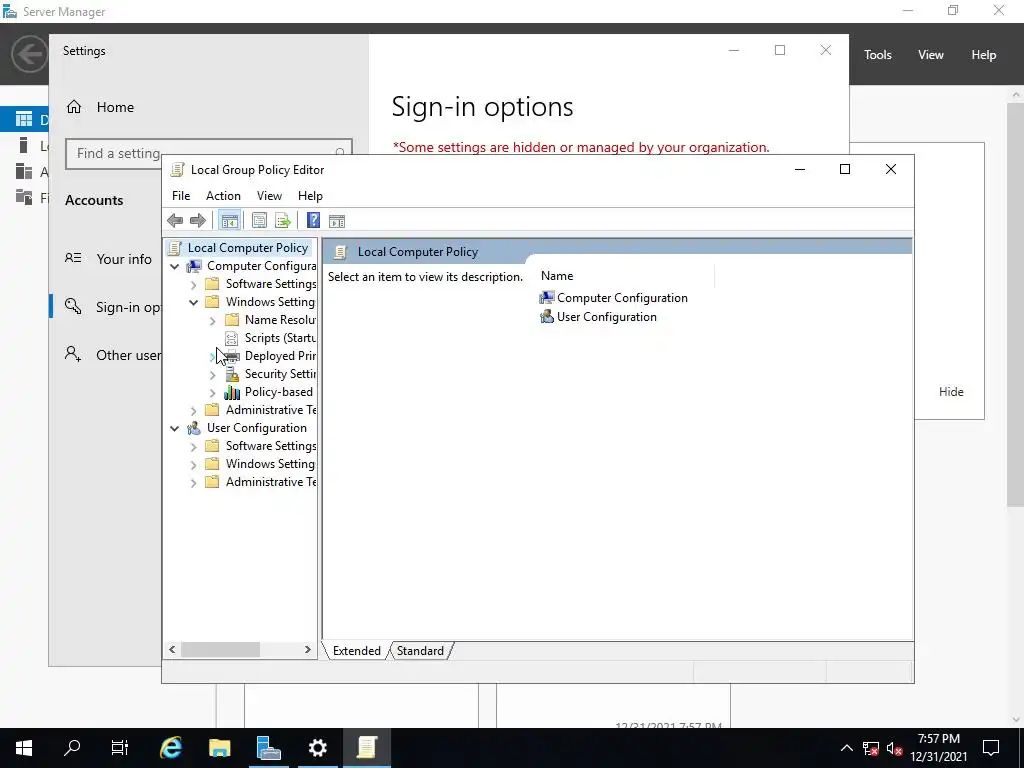The image size is (1024, 768).
Task: Expand Windows Settings under User Configuration
Action: pos(193,465)
